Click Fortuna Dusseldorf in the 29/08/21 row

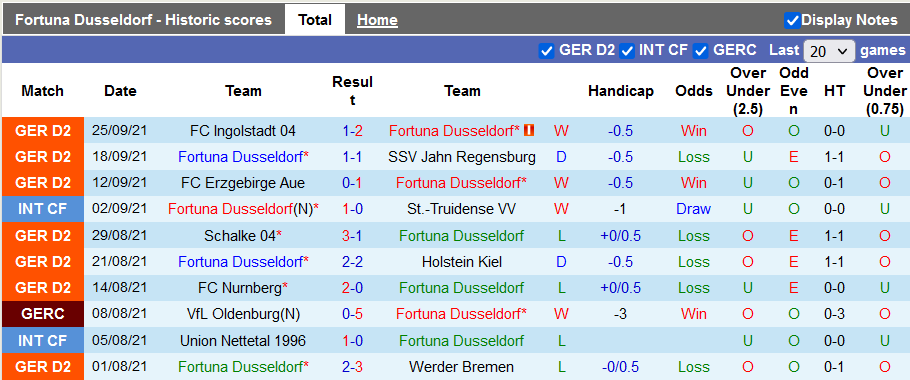click(461, 236)
